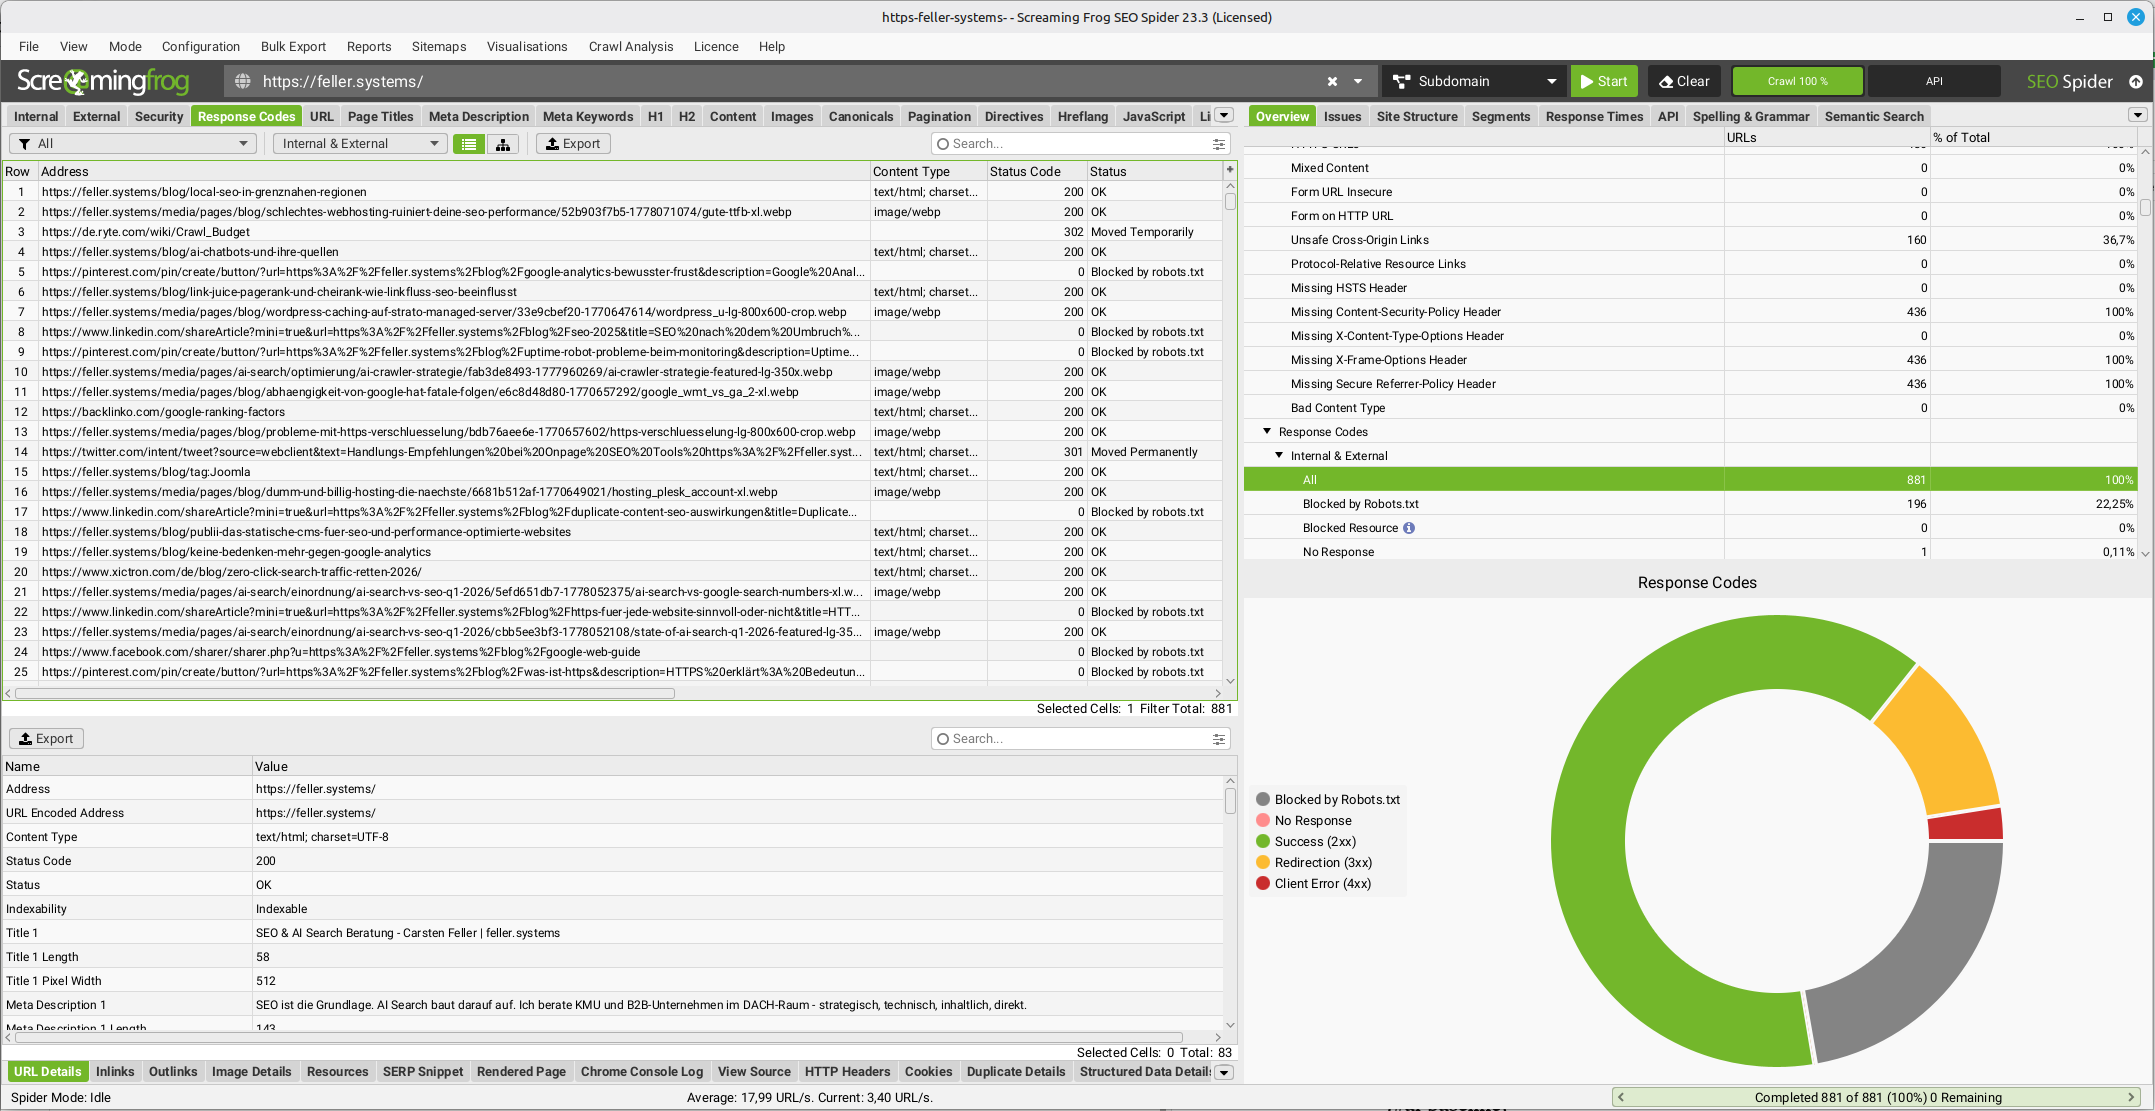The width and height of the screenshot is (2155, 1111).
Task: Open the All filter dropdown
Action: pyautogui.click(x=133, y=144)
